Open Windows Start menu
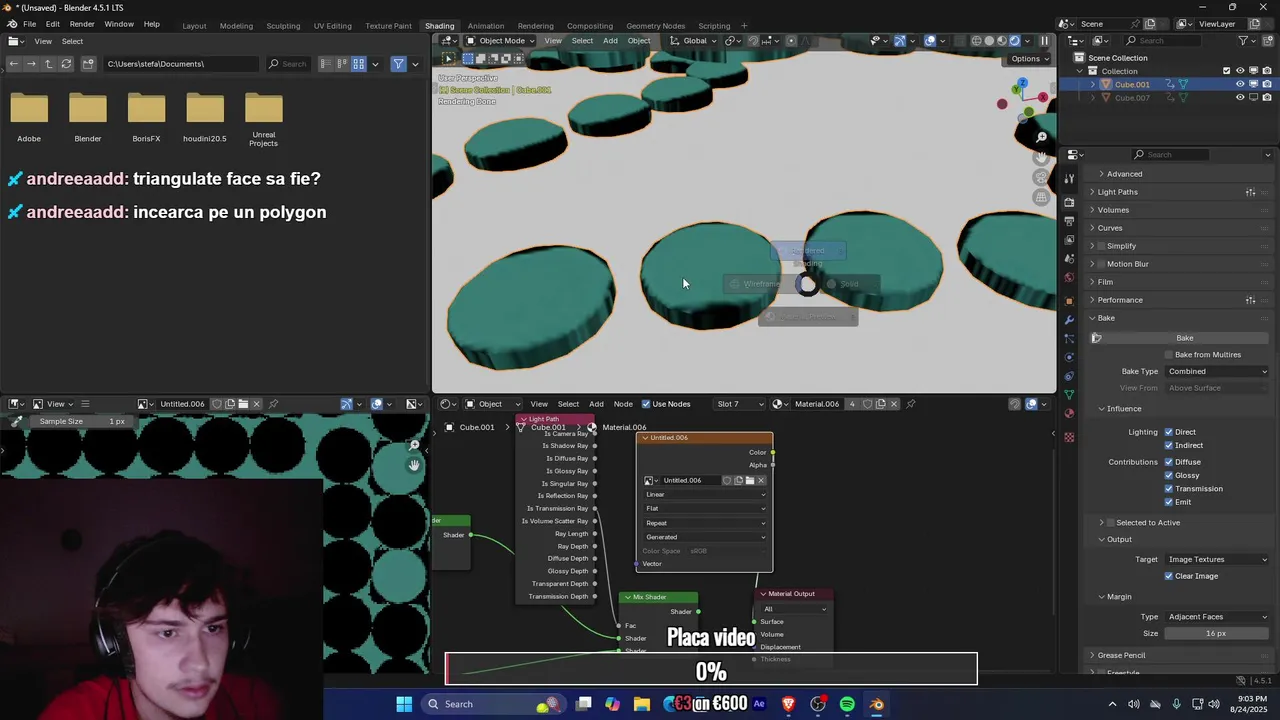 click(404, 704)
